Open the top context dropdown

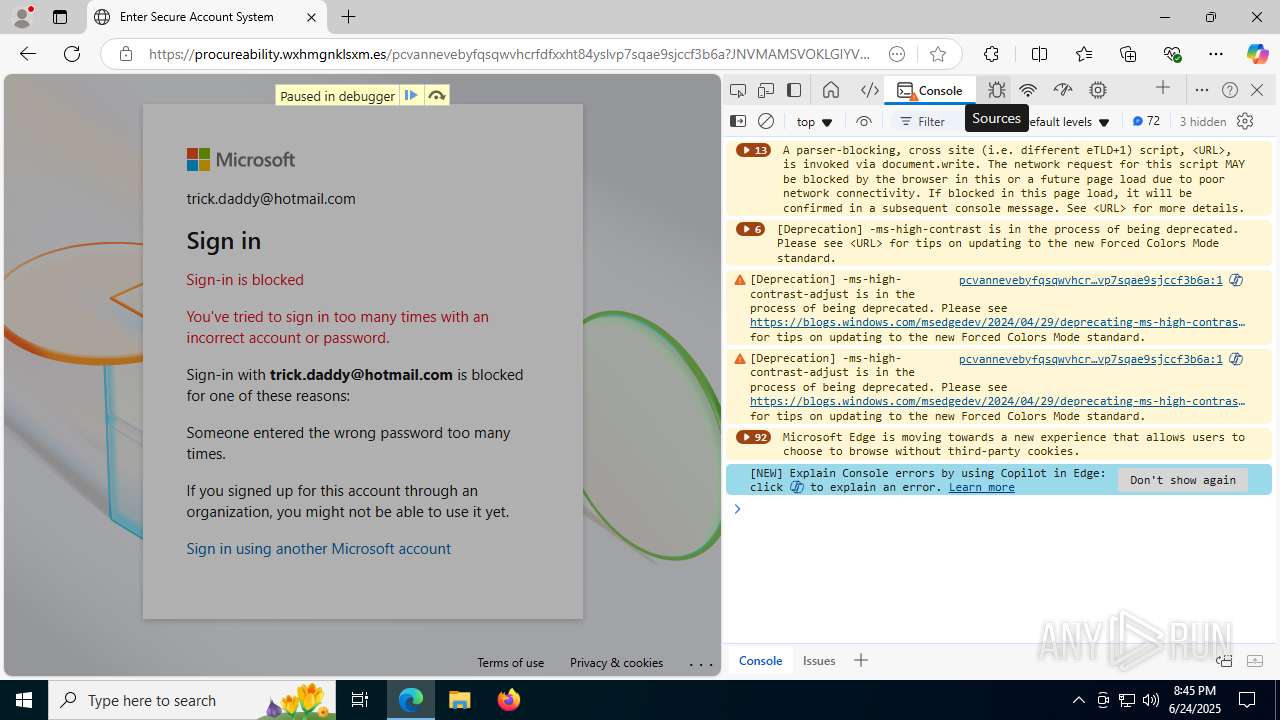(815, 122)
